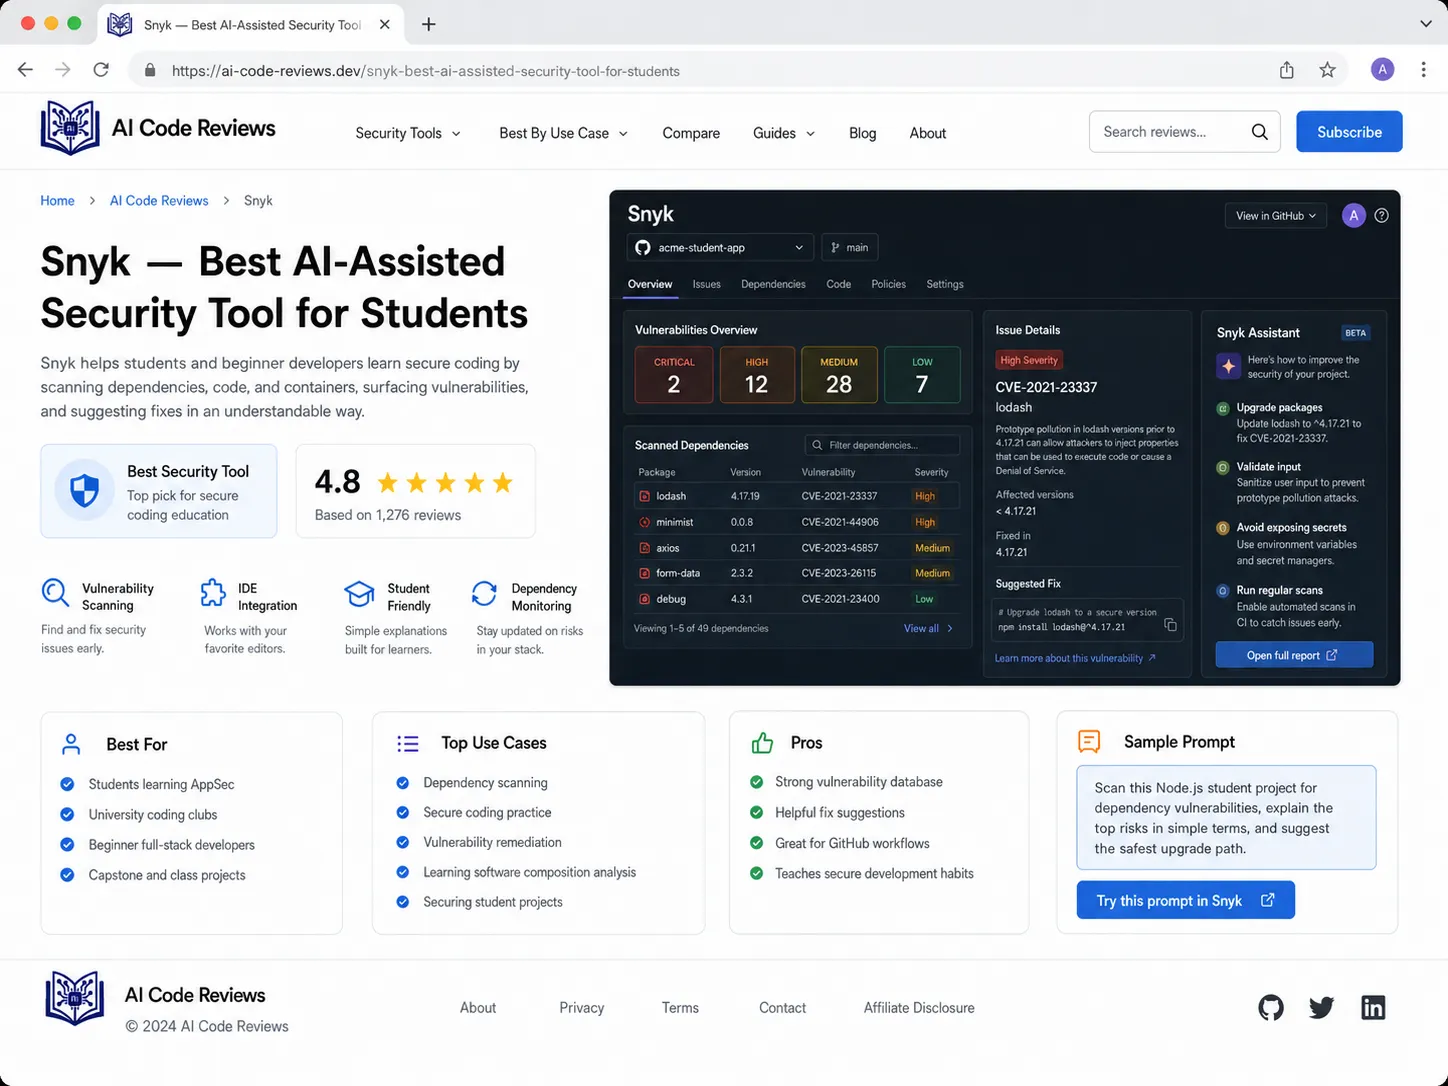Switch to the Issues tab

pyautogui.click(x=706, y=284)
